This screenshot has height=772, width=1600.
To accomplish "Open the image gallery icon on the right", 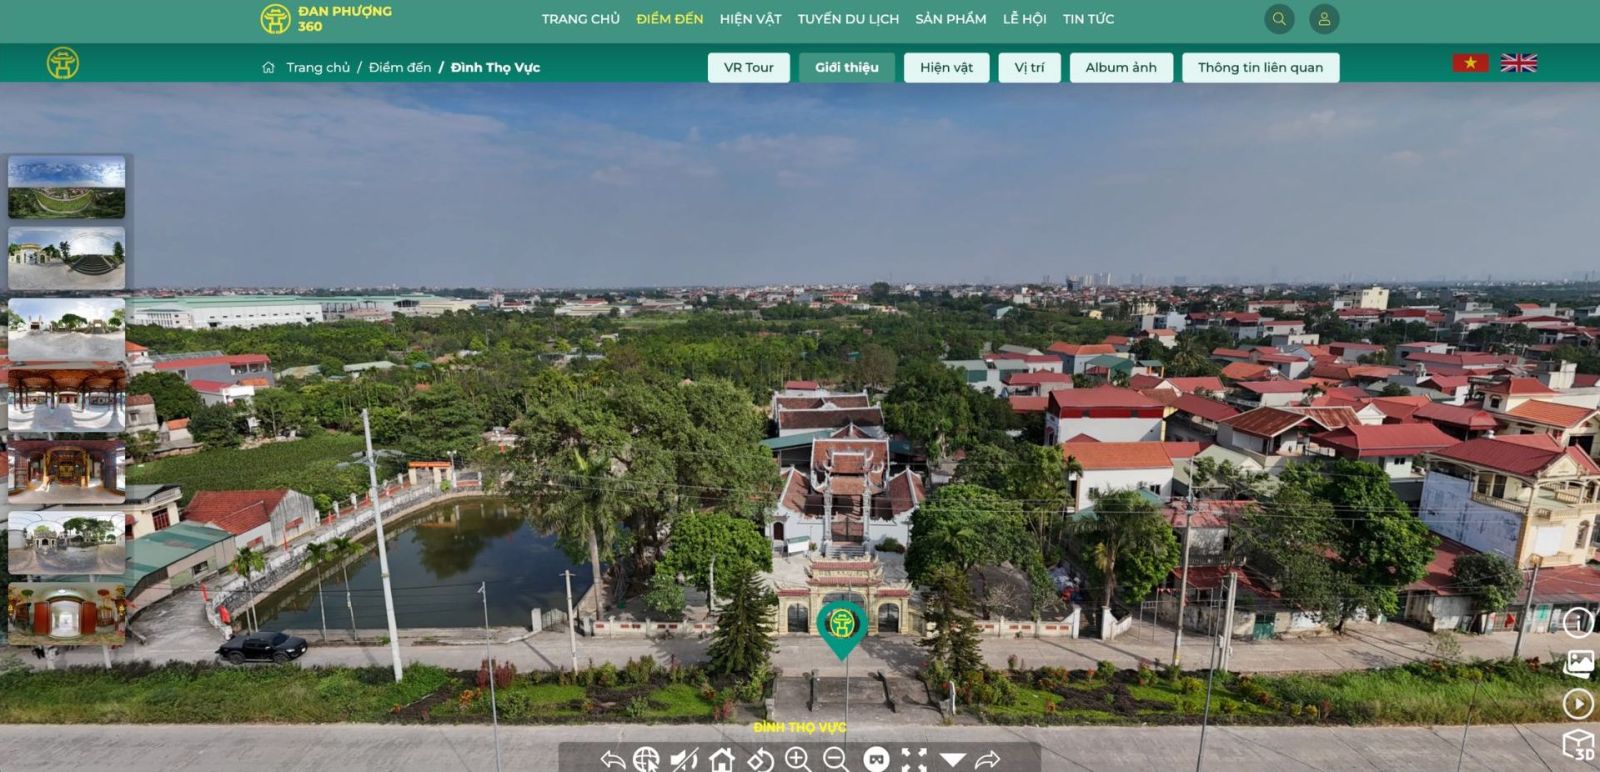I will pyautogui.click(x=1578, y=662).
